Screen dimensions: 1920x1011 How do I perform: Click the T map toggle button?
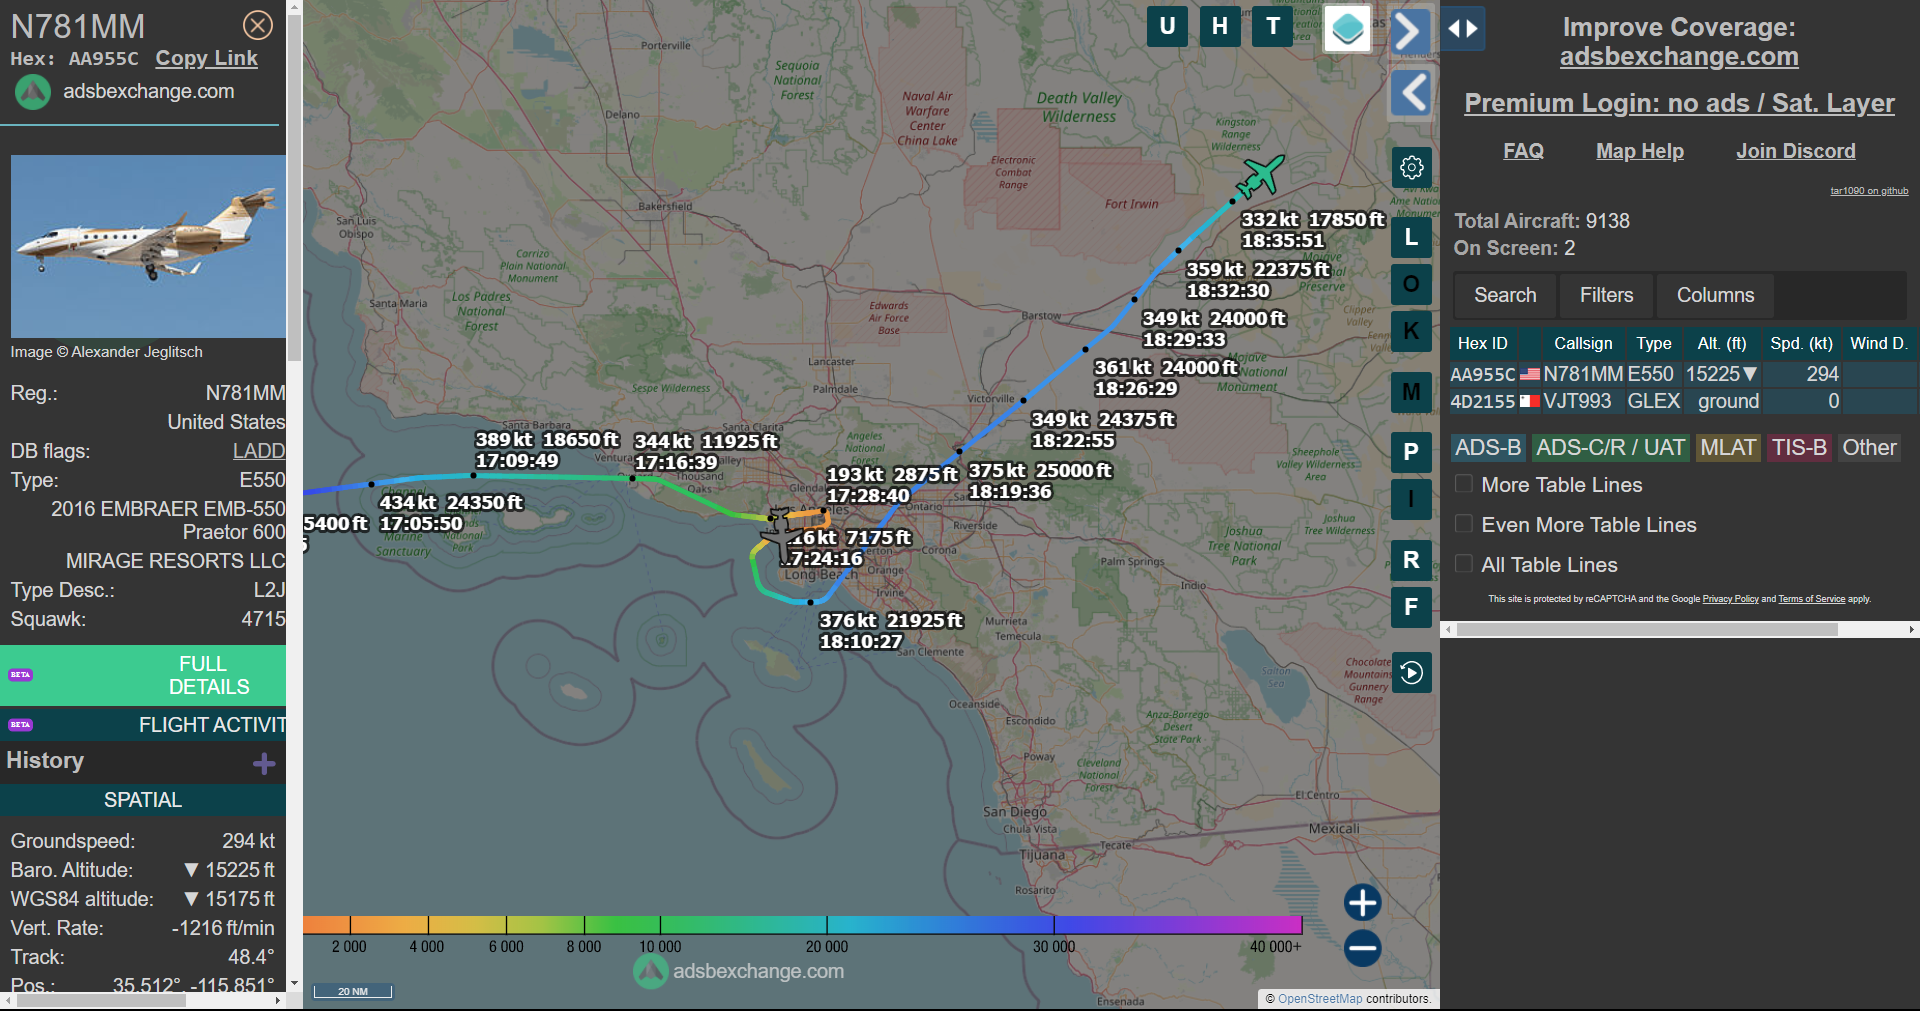tap(1273, 26)
